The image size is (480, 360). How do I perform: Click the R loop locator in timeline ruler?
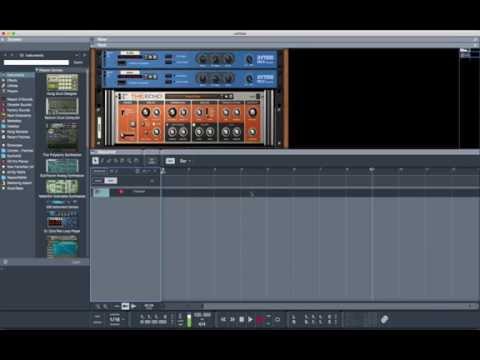pos(372,170)
